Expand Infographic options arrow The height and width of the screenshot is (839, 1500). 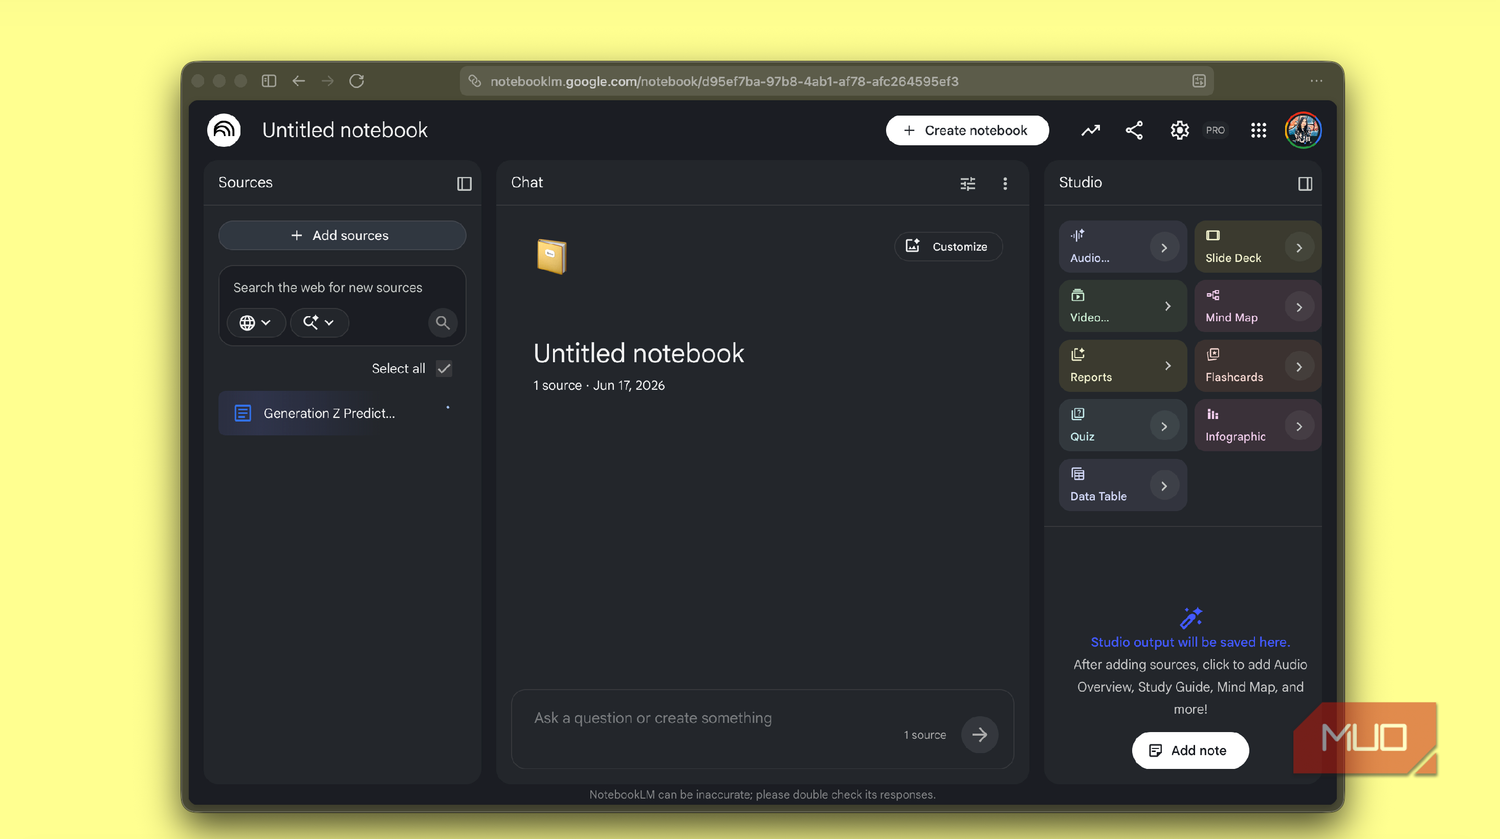(1299, 426)
